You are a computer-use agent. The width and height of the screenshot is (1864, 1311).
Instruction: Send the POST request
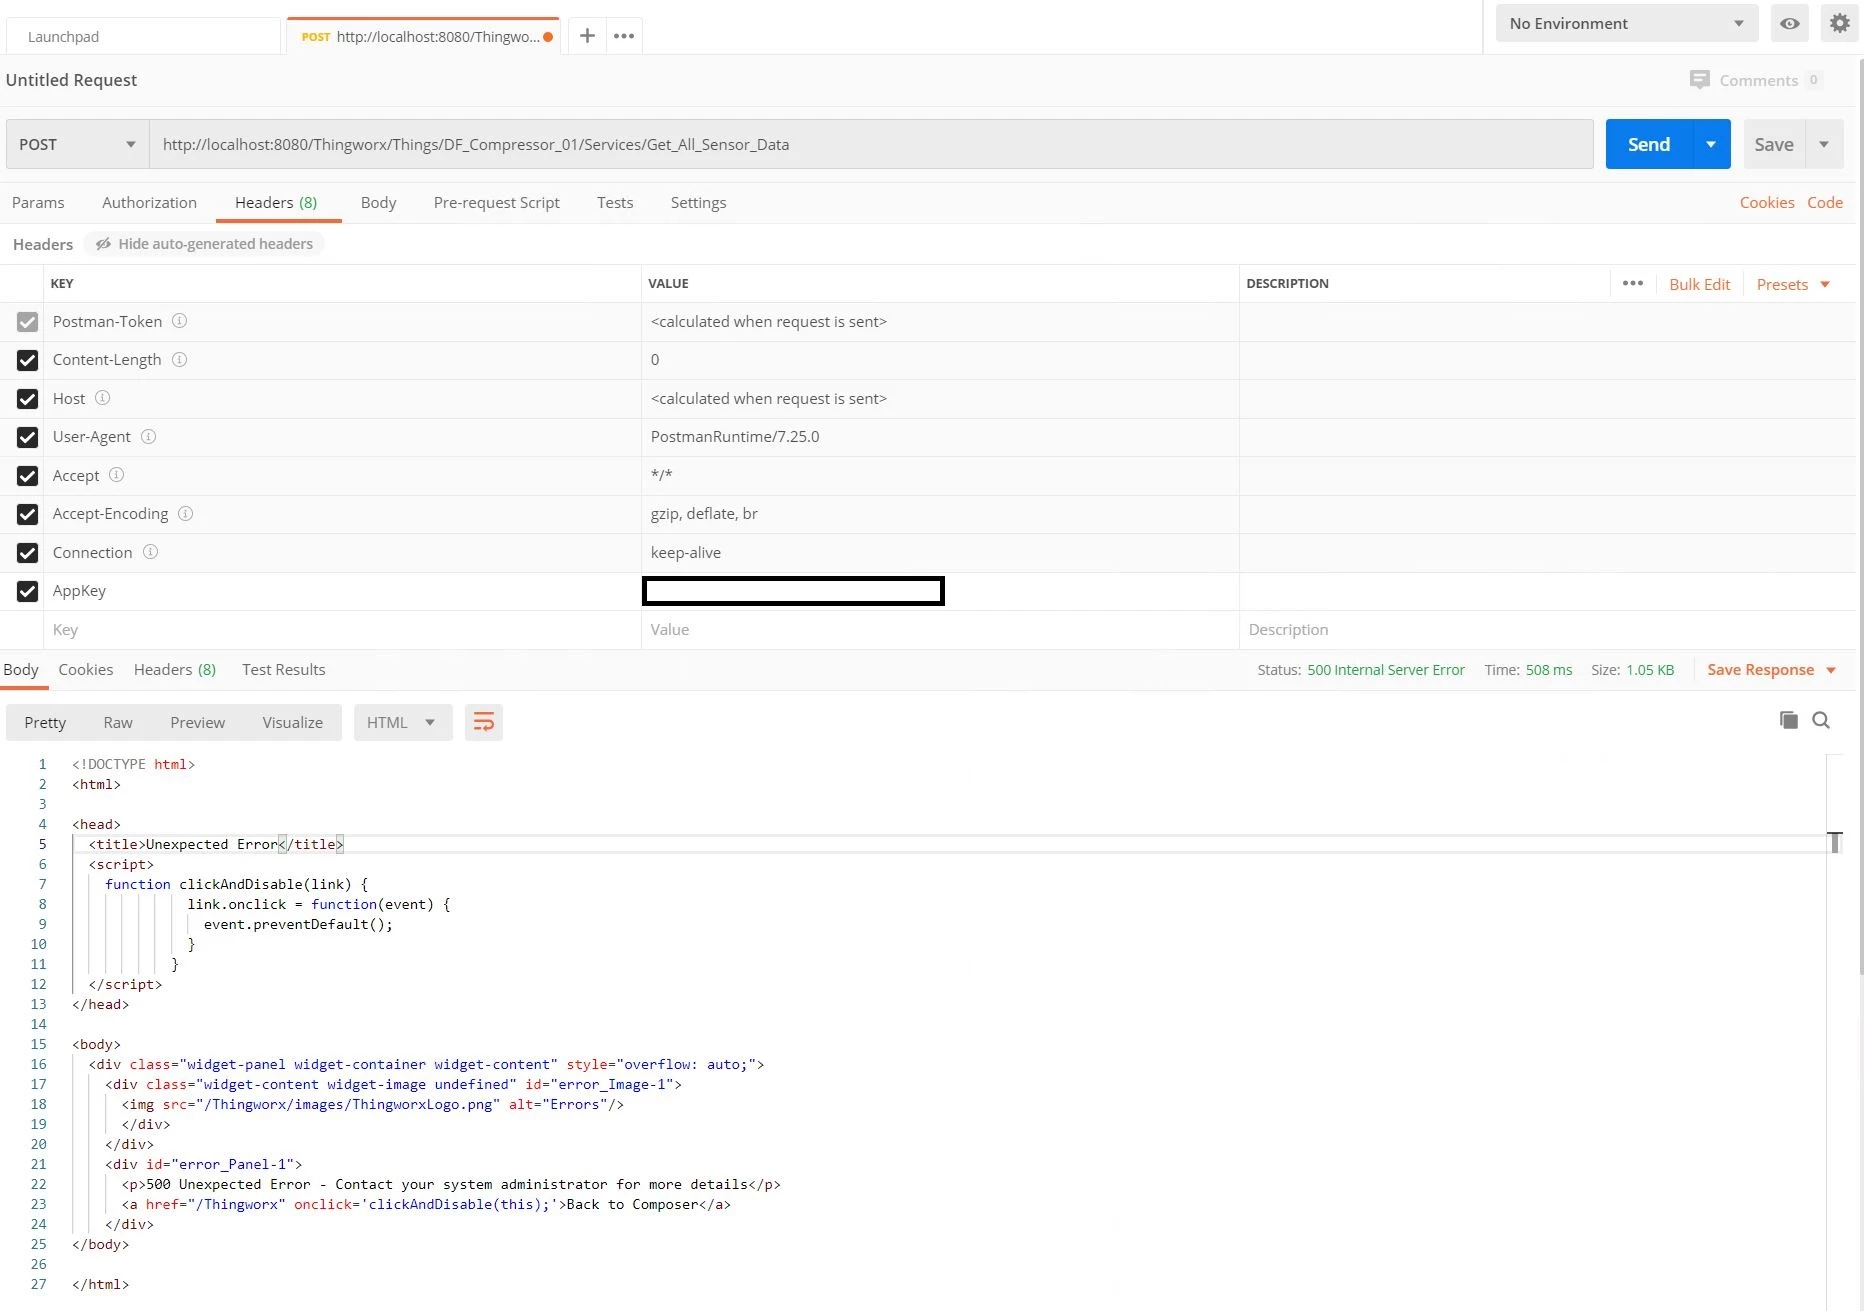tap(1649, 144)
